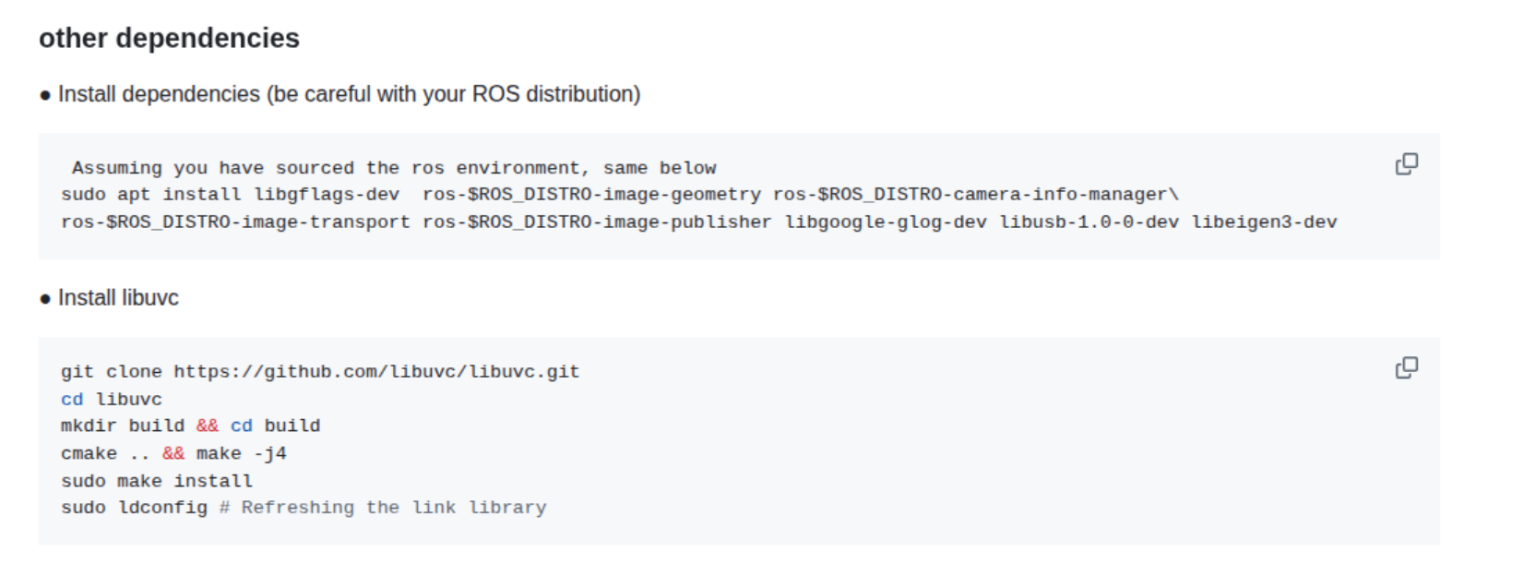Copy the apt install dependencies code block
Viewport: 1536px width, 576px height.
1406,164
